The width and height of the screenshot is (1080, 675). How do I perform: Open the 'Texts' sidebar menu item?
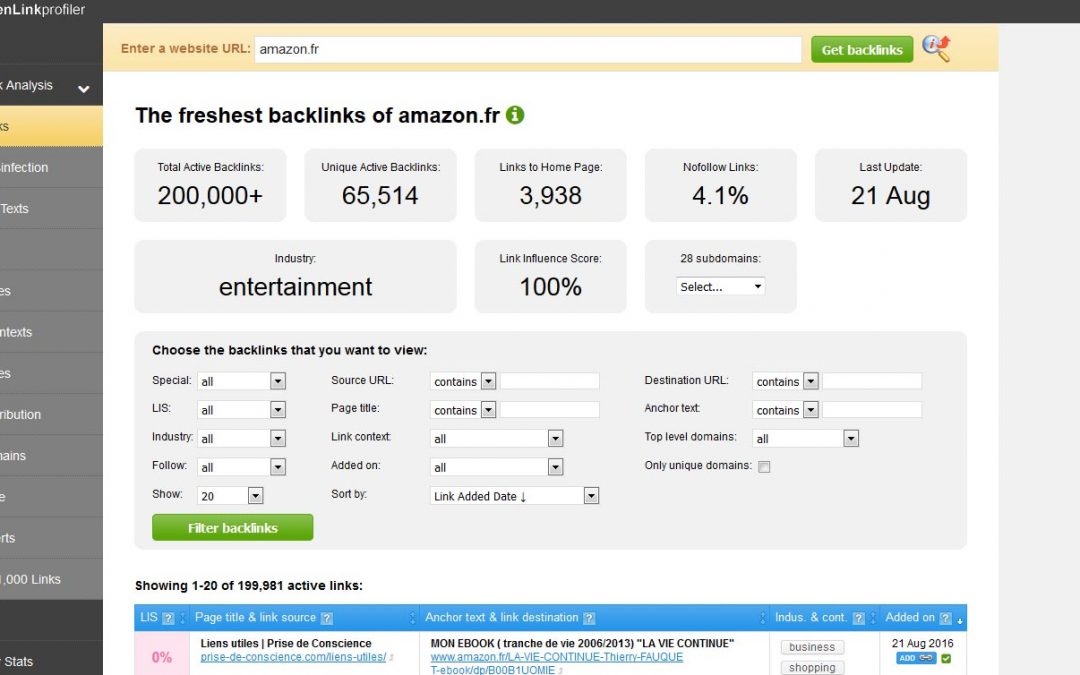51,209
